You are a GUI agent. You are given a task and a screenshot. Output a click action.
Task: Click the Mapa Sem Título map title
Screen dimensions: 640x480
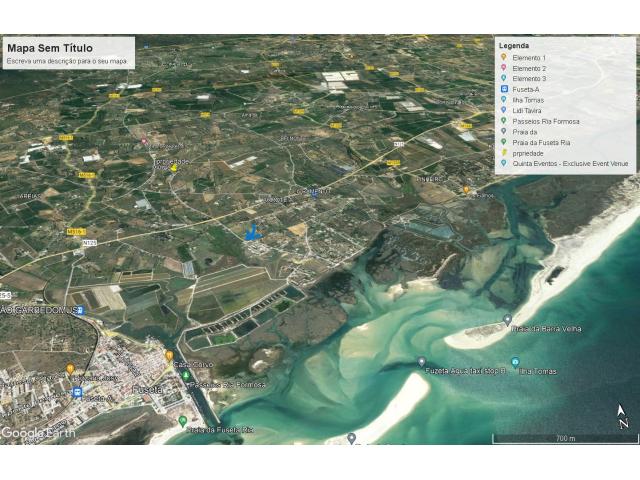50,48
